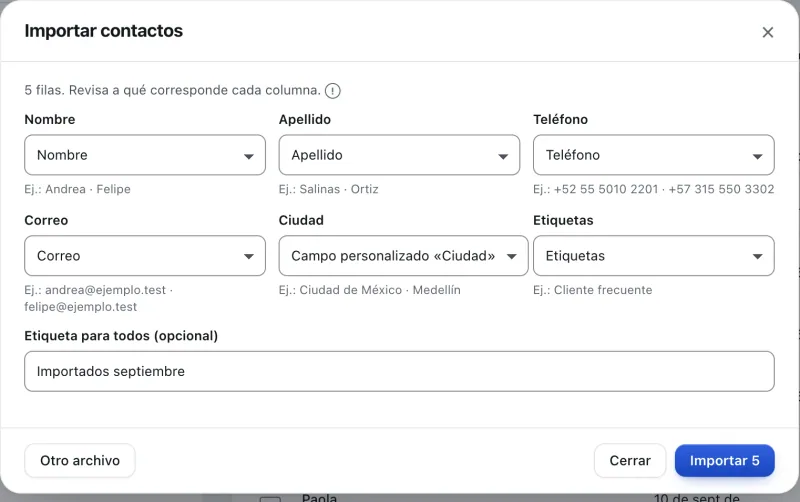Viewport: 800px width, 502px height.
Task: Open the Nombre column mapping dropdown
Action: 145,155
